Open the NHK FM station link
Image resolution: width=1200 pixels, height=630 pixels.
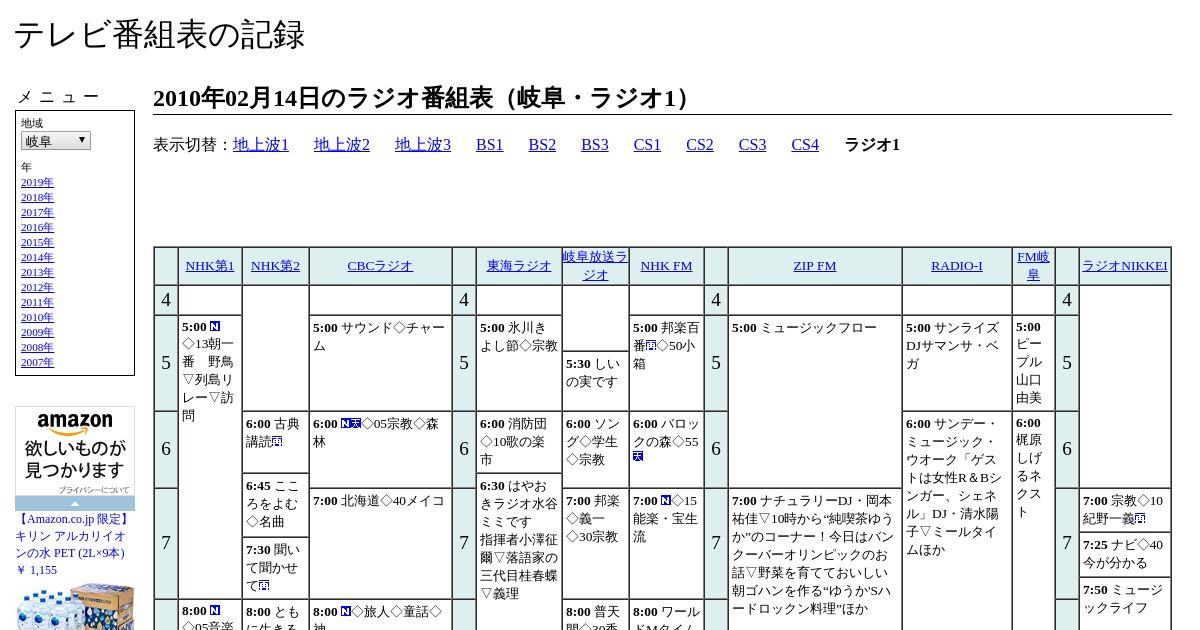pos(666,266)
